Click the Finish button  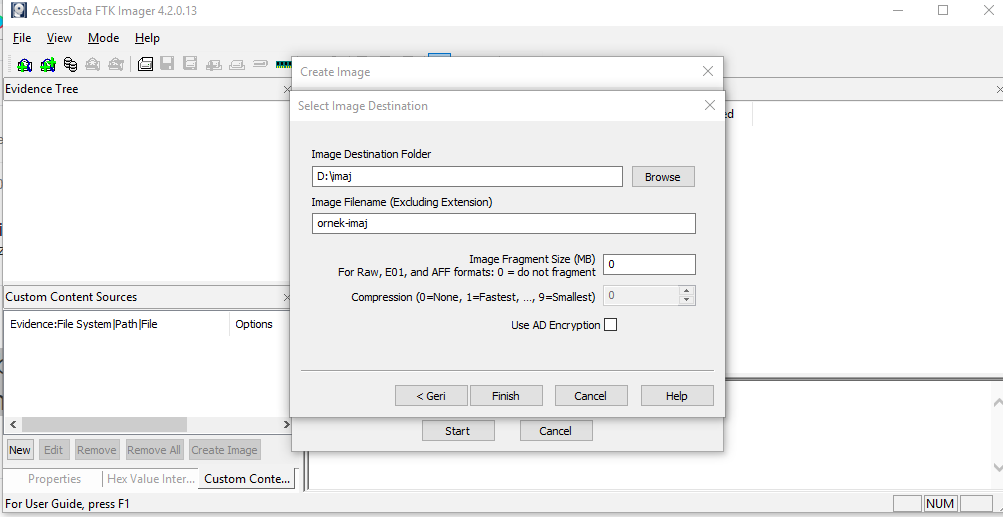506,396
